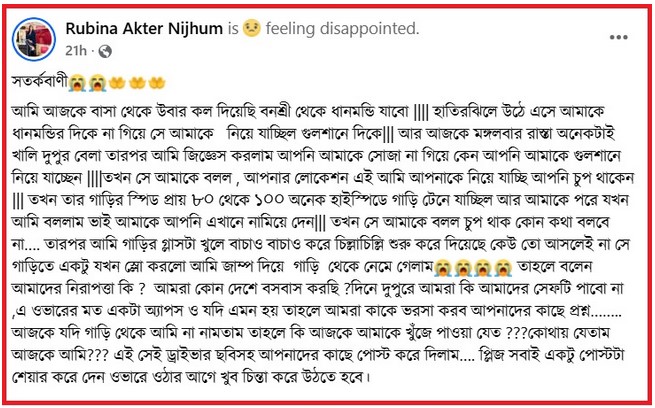Click the সতর্কবাণী heading word

click(40, 81)
